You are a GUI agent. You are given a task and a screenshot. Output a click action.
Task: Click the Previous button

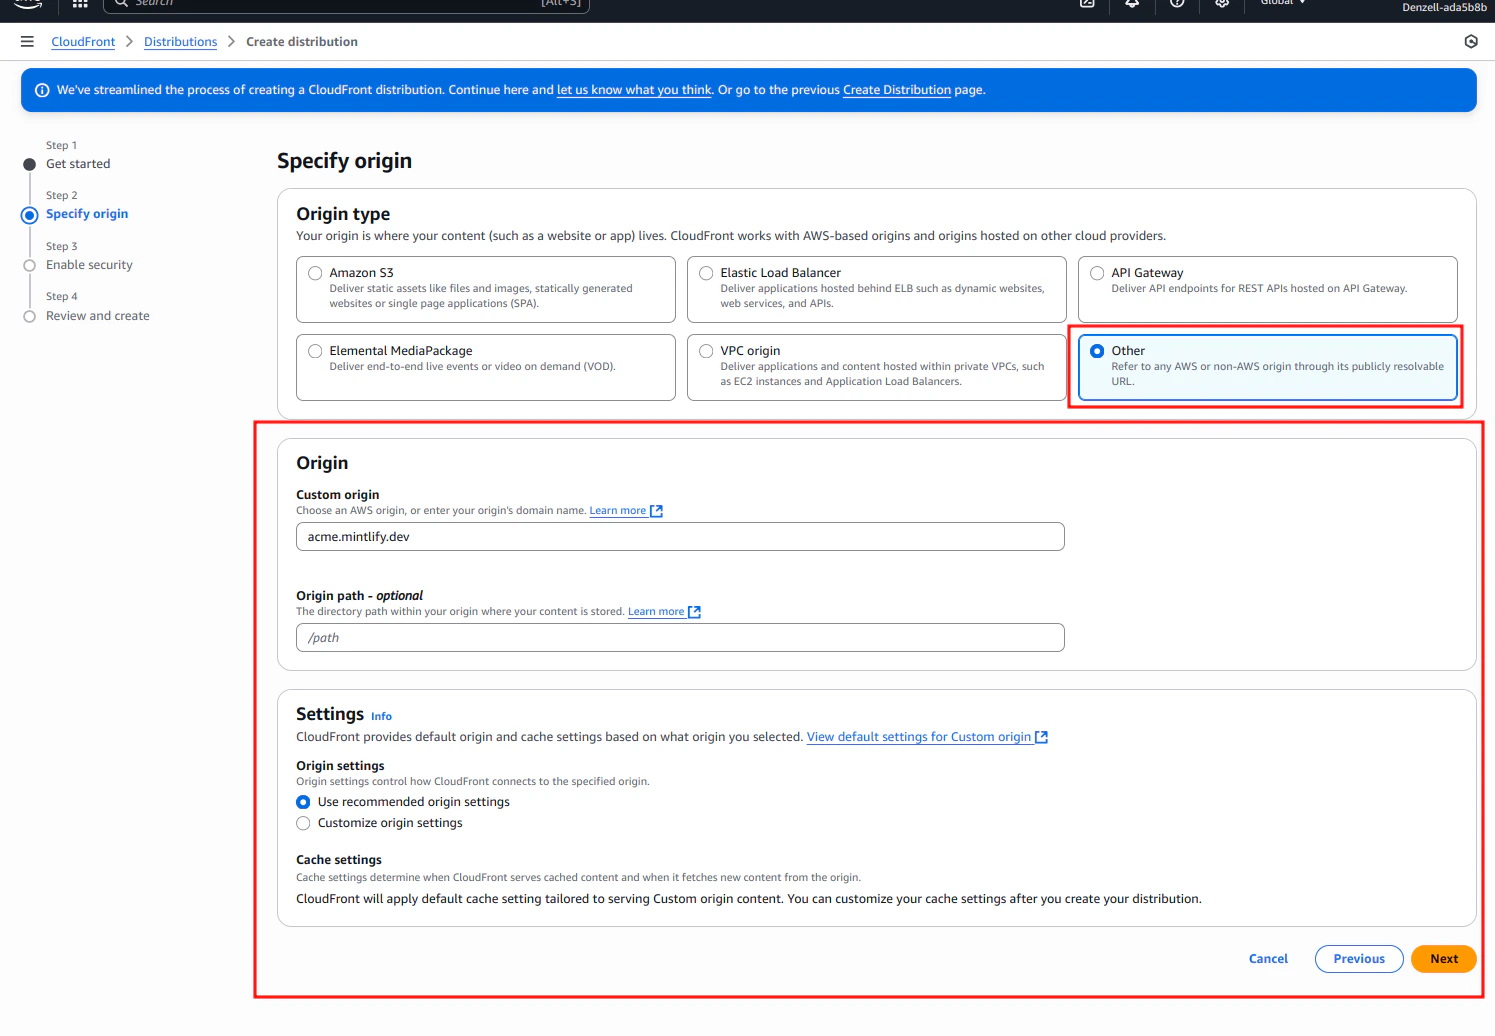pos(1358,958)
